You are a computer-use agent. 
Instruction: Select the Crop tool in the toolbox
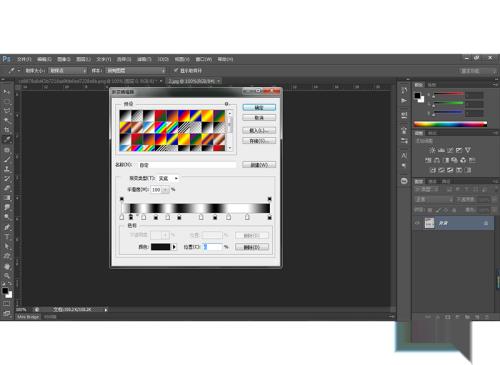click(x=6, y=130)
